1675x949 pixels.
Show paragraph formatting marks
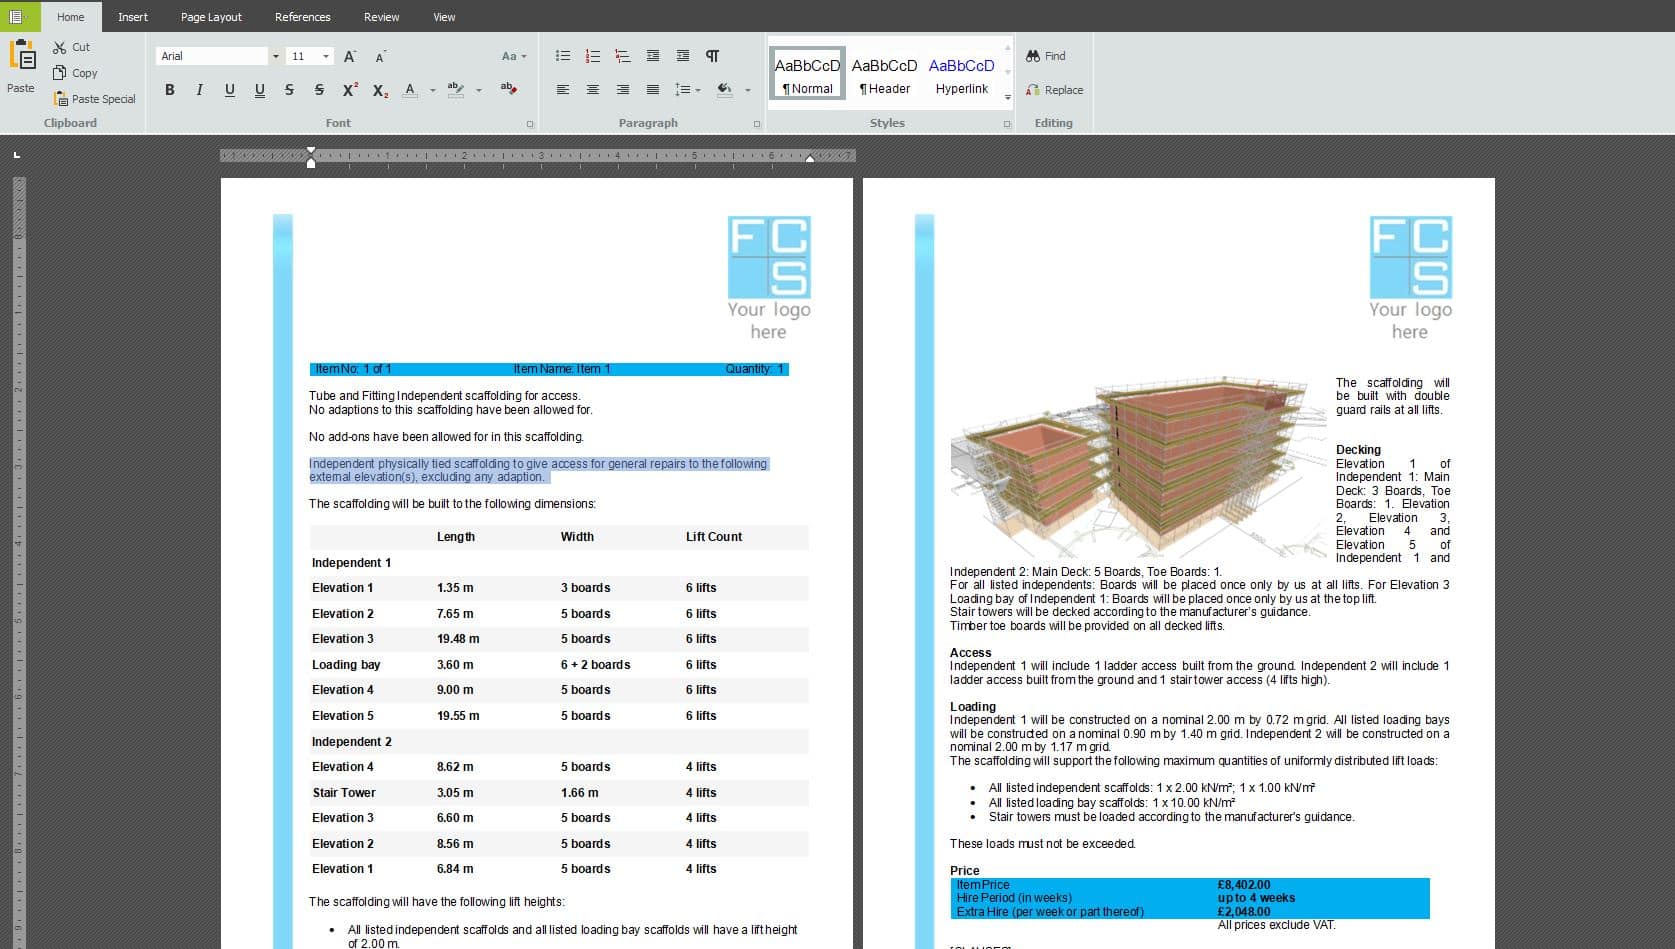[x=712, y=56]
